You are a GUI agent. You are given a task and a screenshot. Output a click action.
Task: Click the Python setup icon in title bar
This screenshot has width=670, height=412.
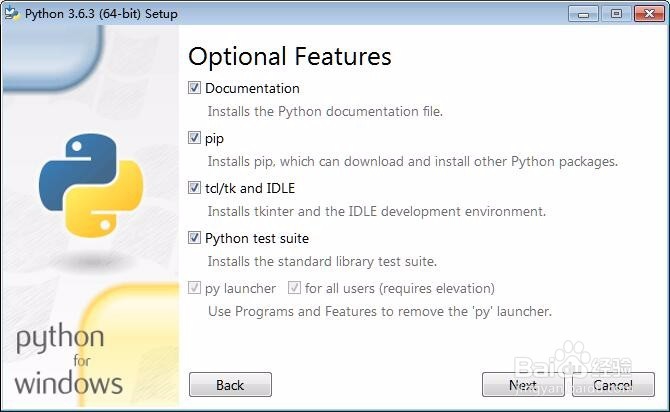pos(11,12)
